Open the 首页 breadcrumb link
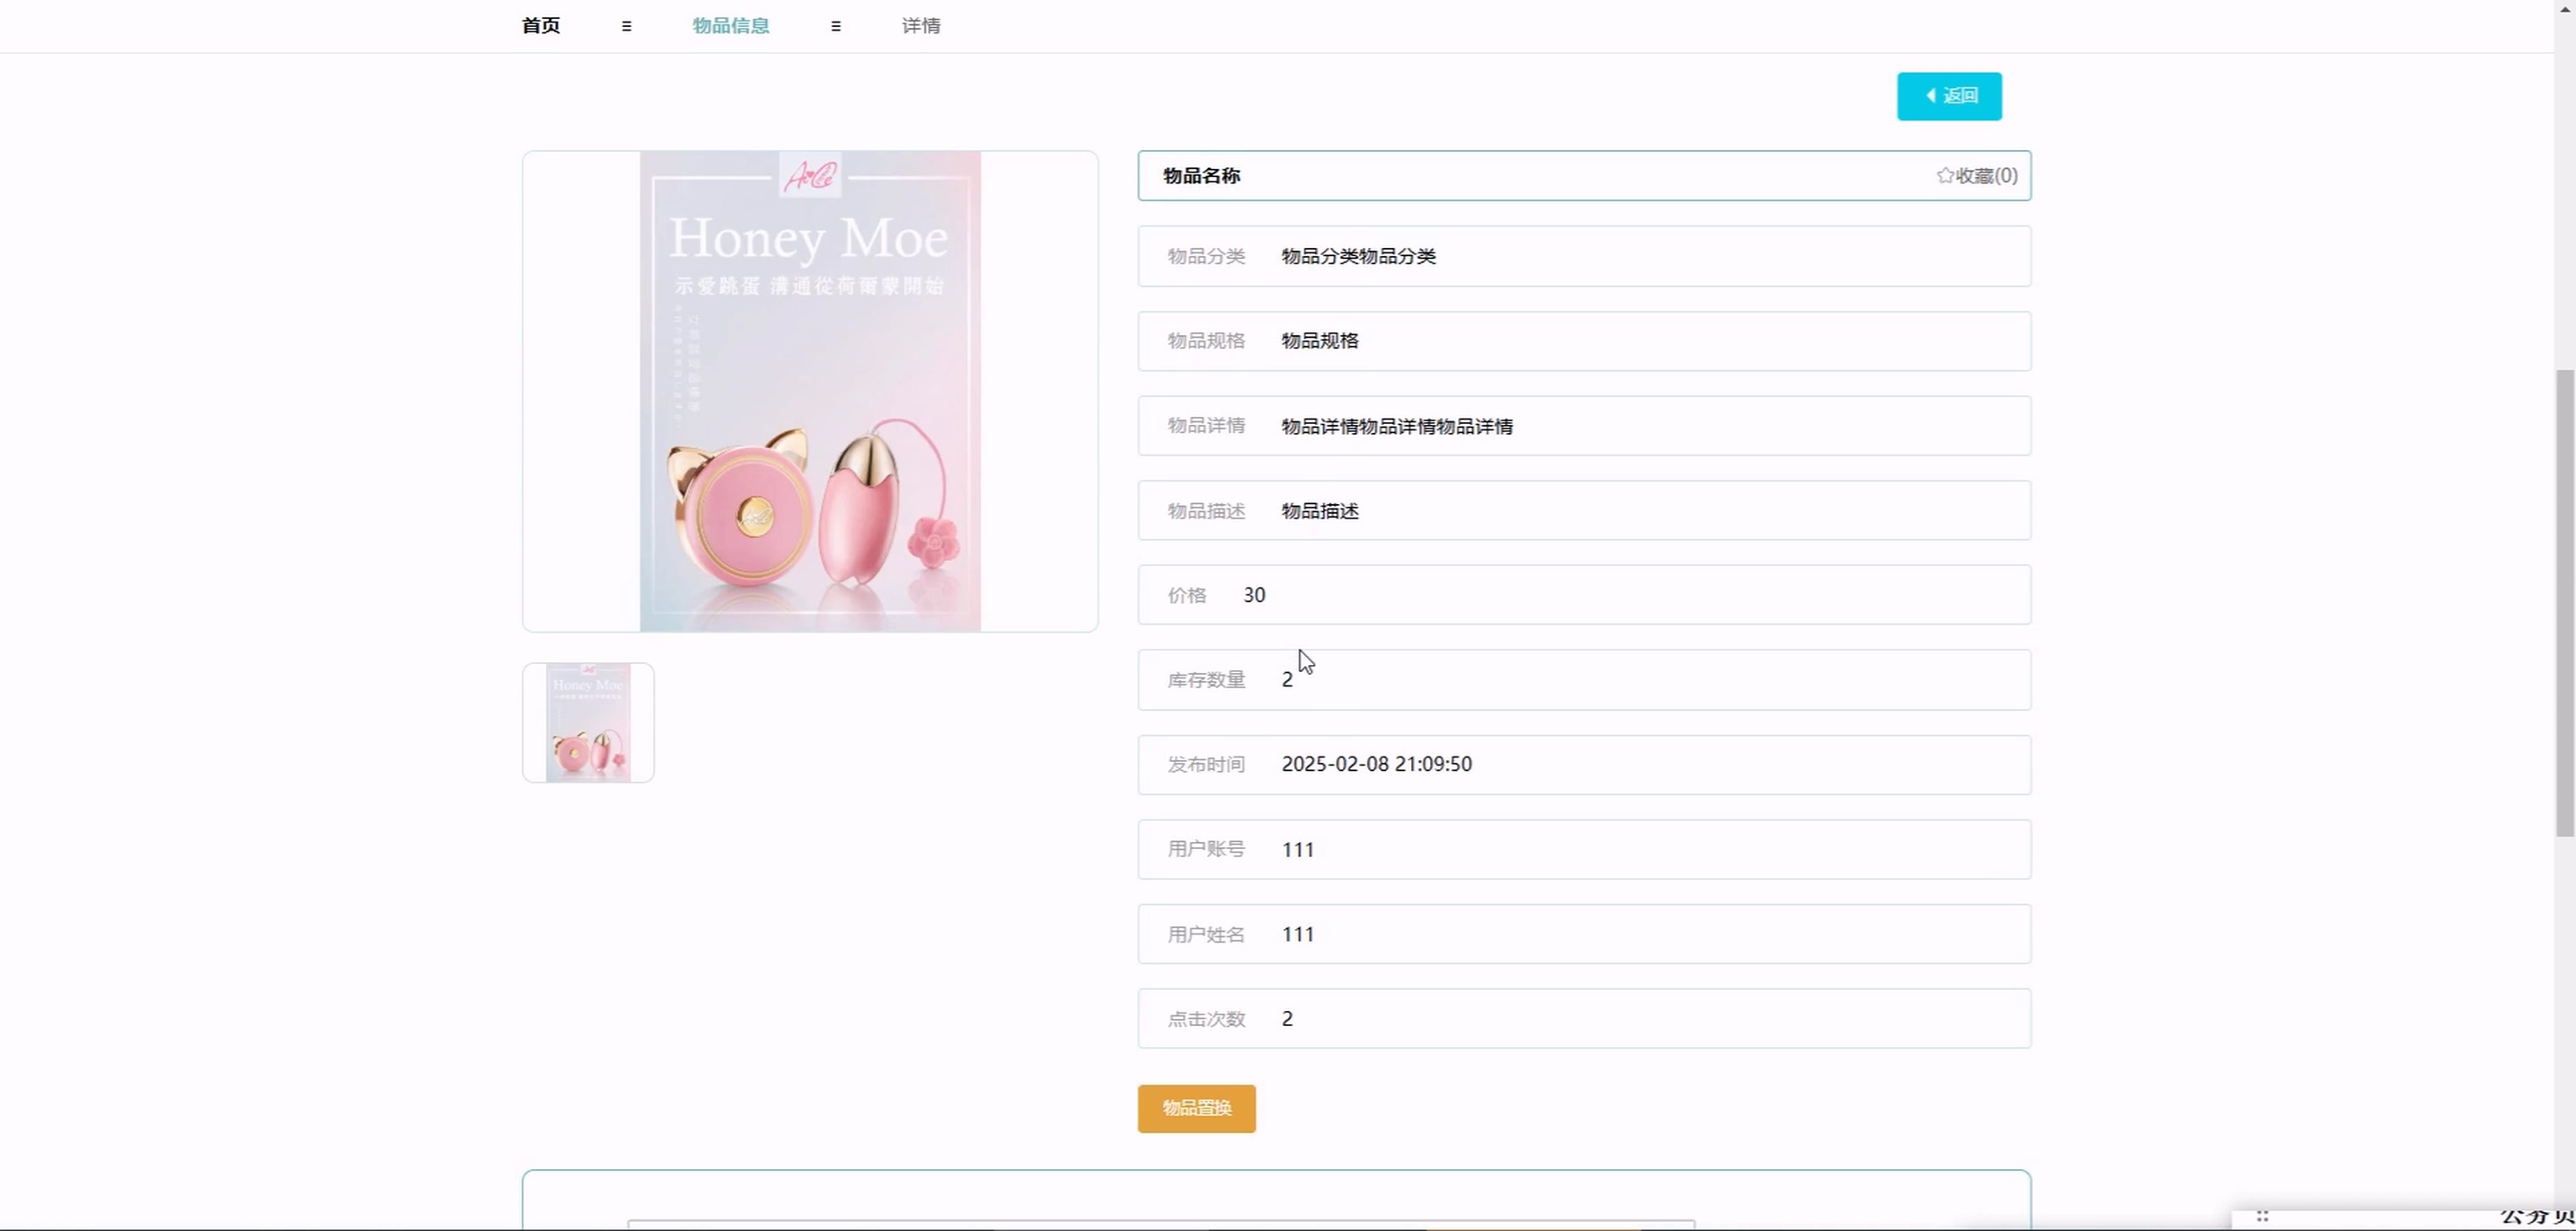 click(541, 26)
